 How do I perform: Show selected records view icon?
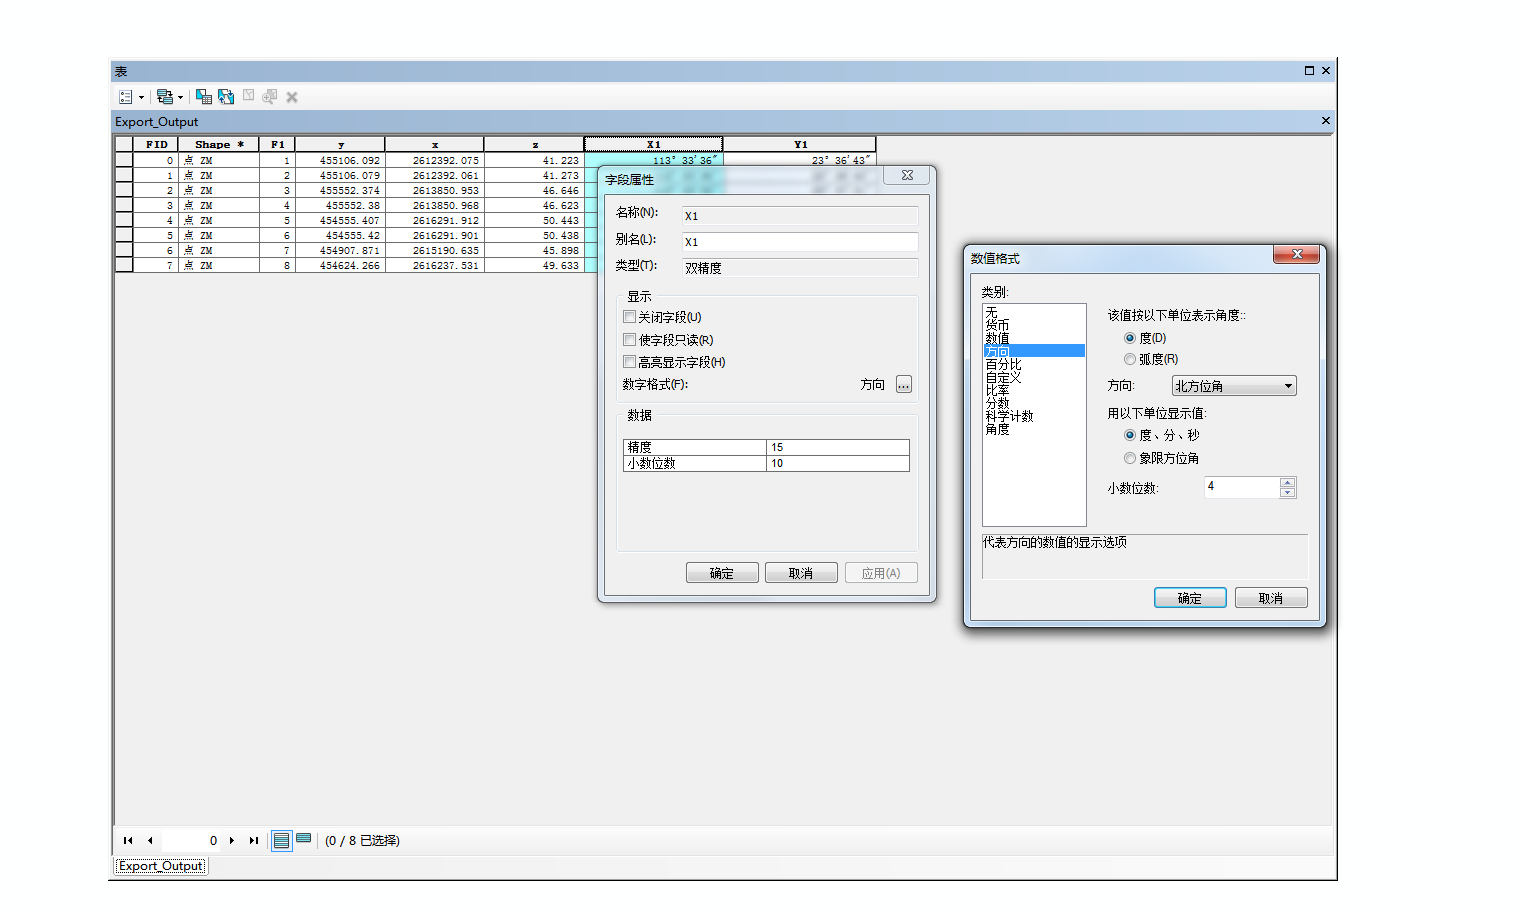coord(304,839)
